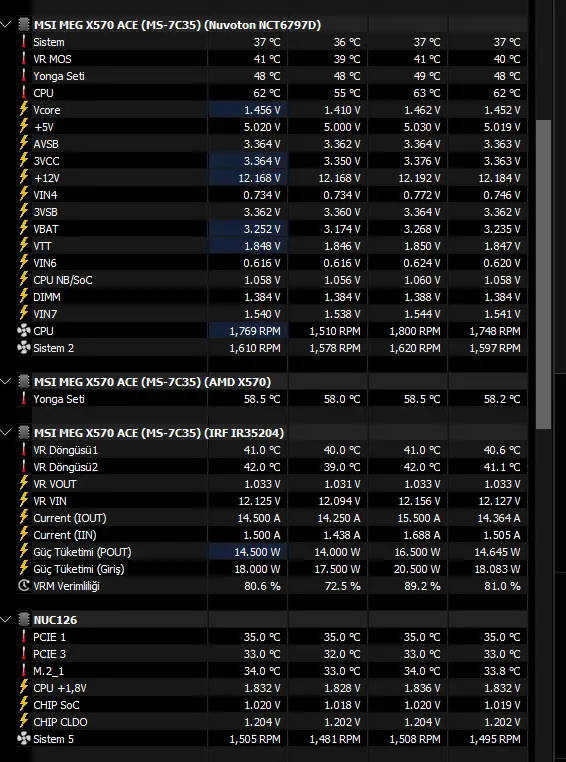Click the chip icon beside Nuvoton NCT6797D header
566x762 pixels.
23,25
